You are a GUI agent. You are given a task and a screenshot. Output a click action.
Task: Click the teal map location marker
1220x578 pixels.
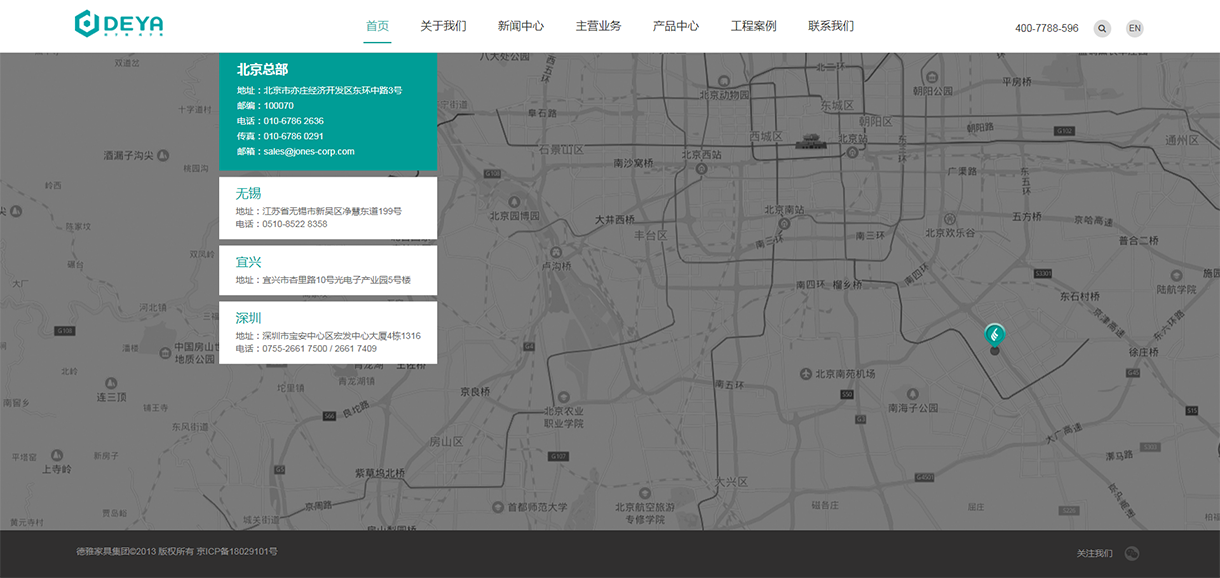994,338
